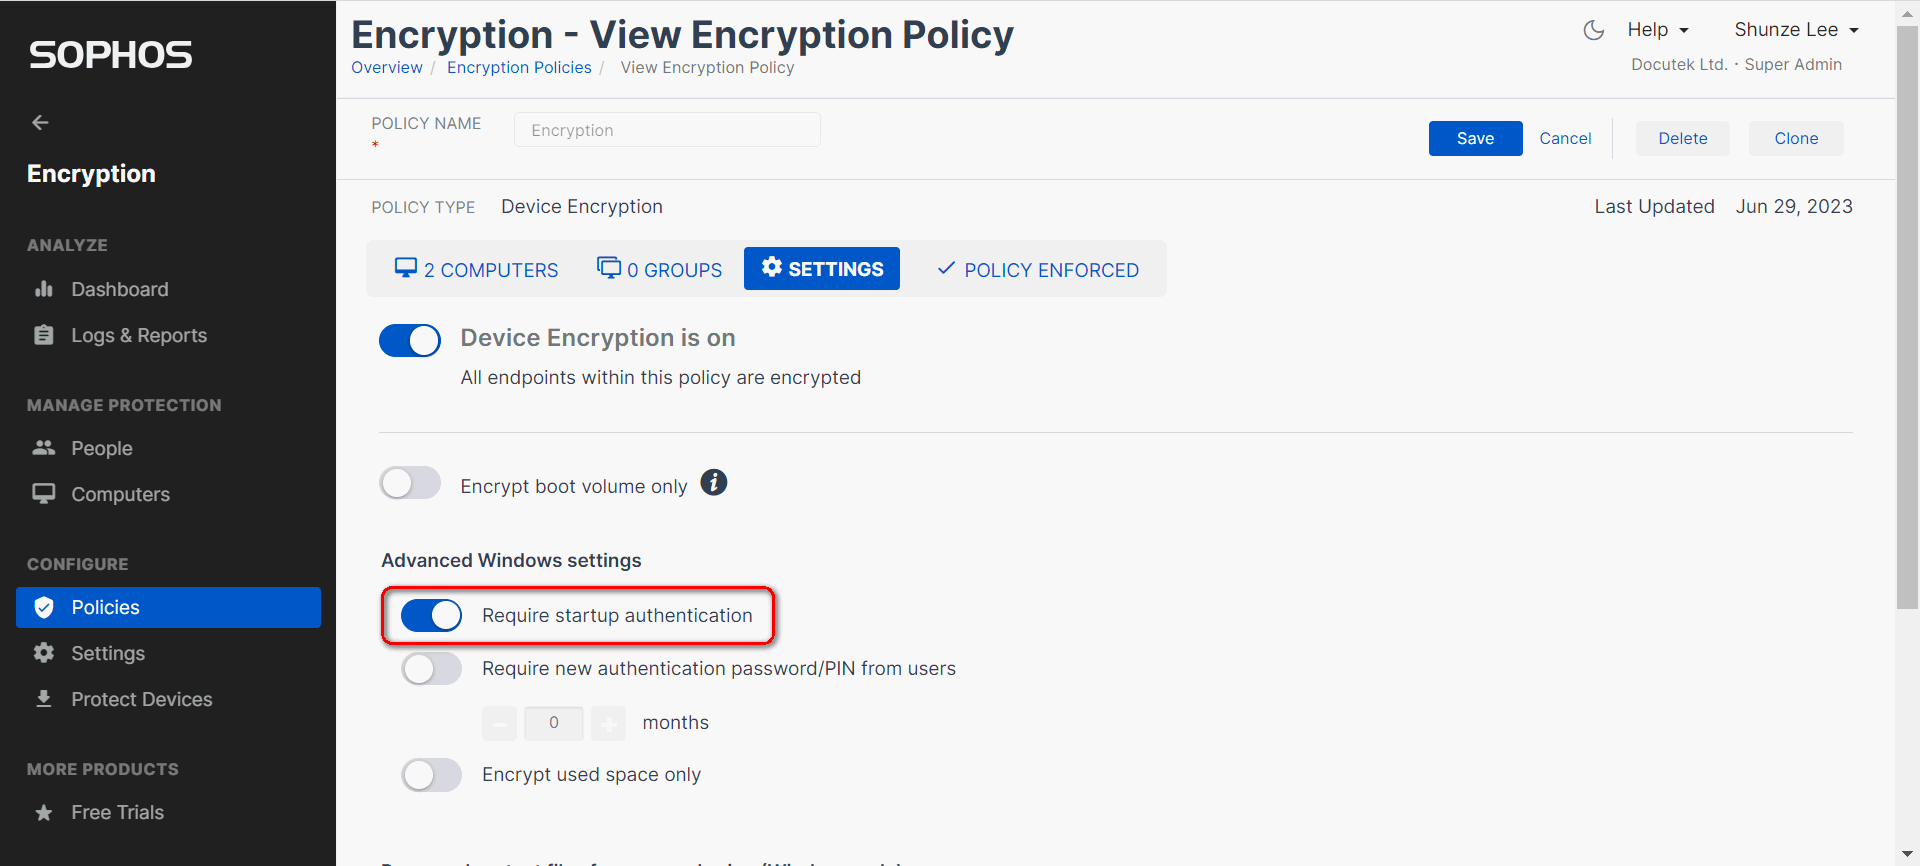Click the Encryption sidebar heading
The width and height of the screenshot is (1920, 866).
pos(91,173)
